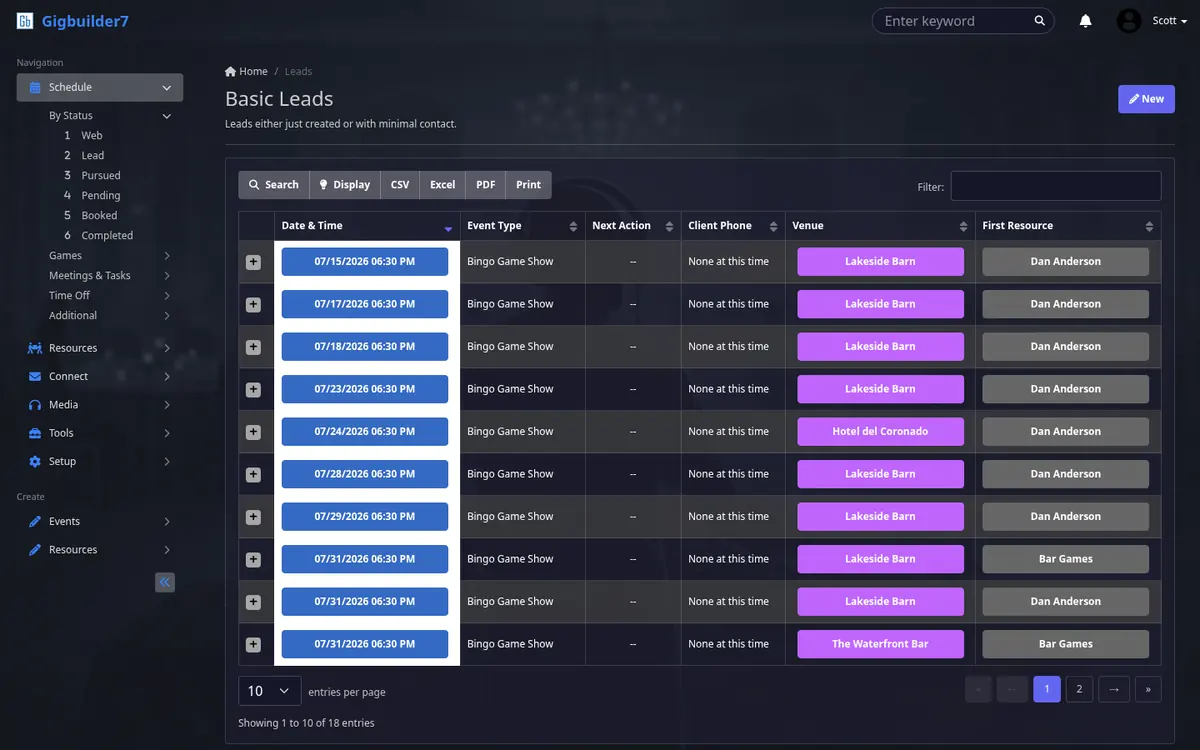Select Web status in navigation

tap(92, 136)
